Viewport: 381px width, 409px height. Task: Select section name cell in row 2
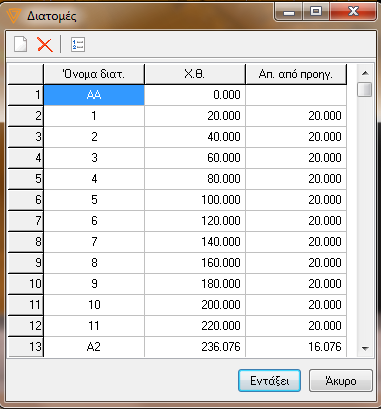94,116
